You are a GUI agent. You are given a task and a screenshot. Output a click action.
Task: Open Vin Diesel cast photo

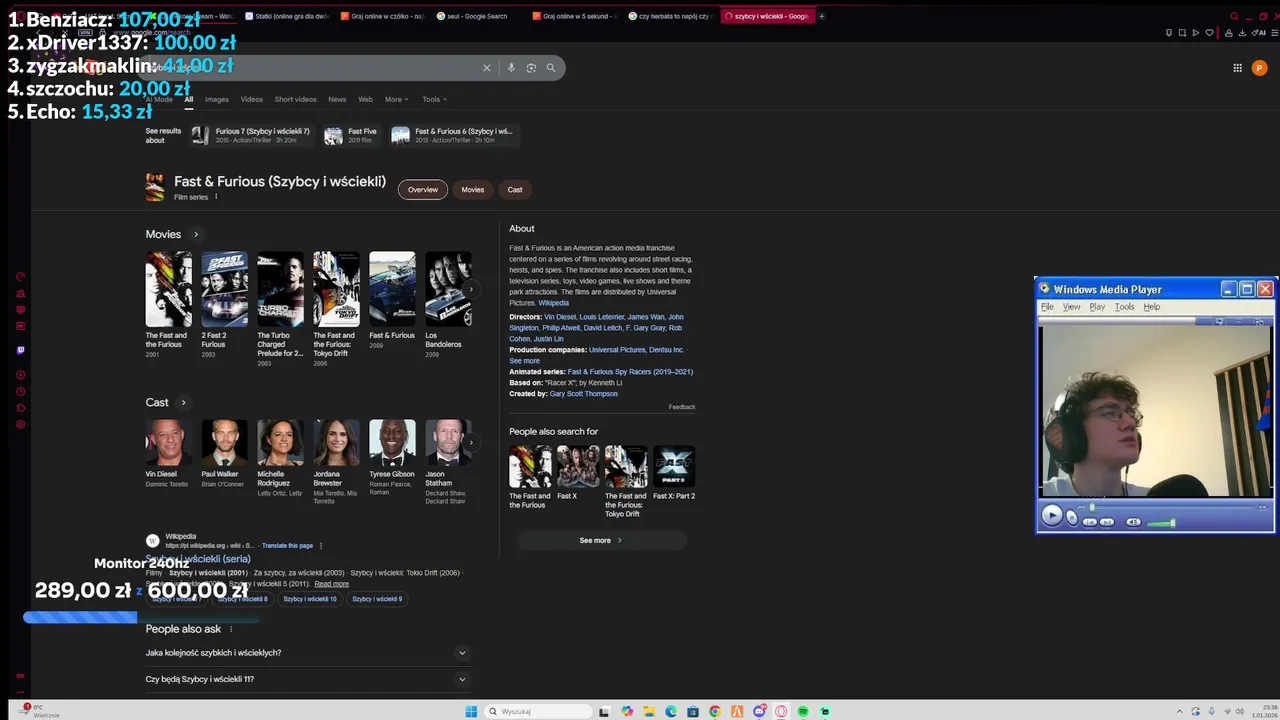coord(168,442)
